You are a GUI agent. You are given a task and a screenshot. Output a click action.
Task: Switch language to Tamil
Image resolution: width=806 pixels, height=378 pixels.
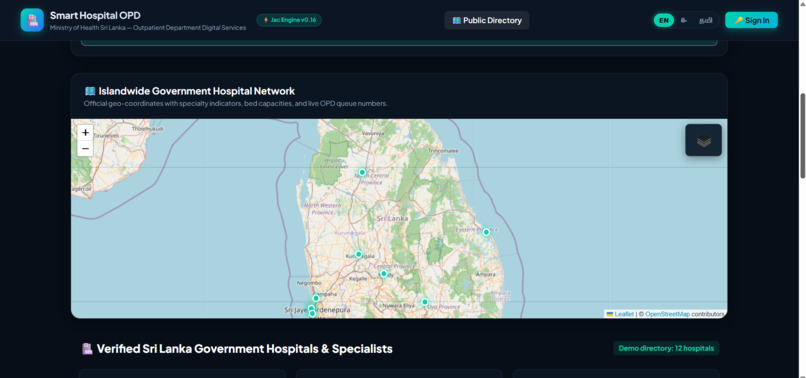pyautogui.click(x=705, y=21)
